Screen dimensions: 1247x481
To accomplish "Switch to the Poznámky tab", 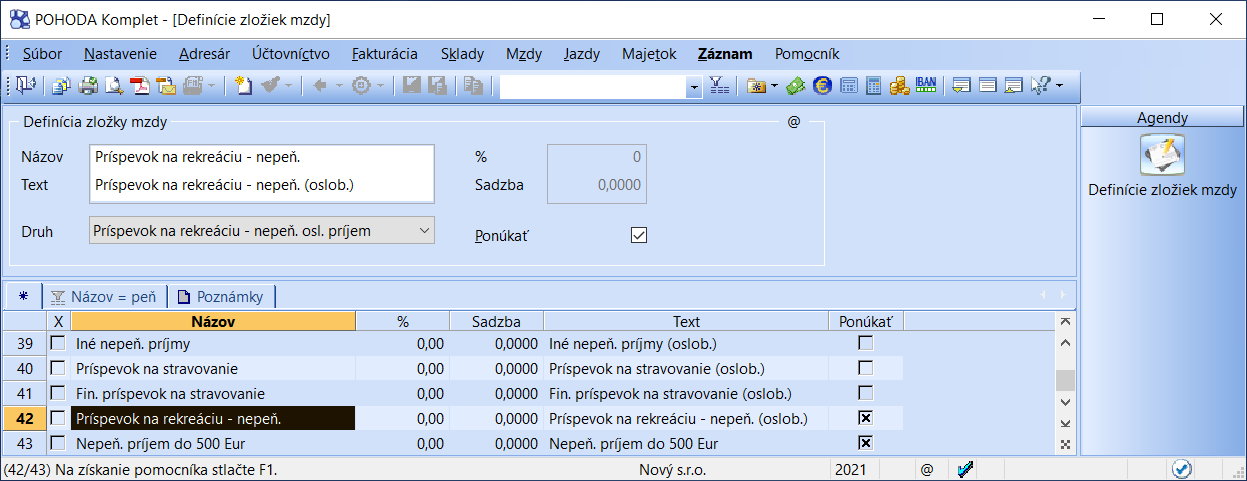I will coord(221,296).
